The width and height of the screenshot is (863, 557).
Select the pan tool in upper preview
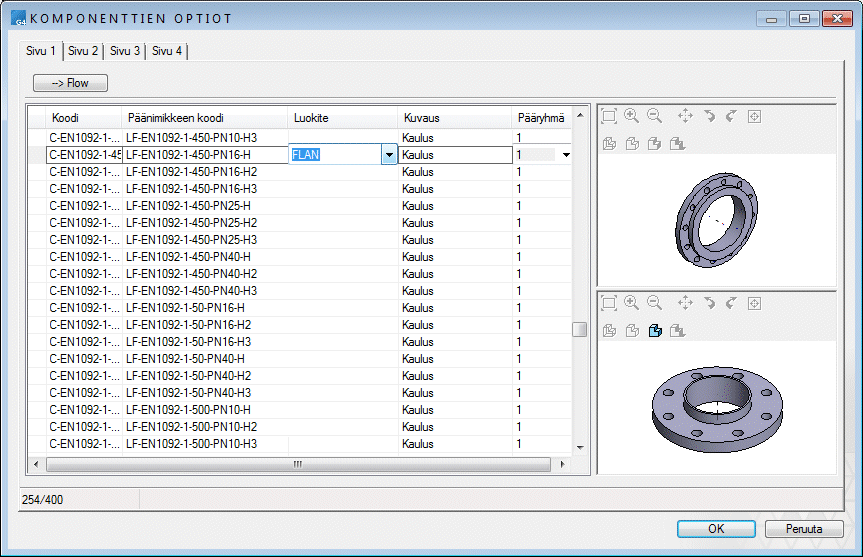tap(685, 116)
